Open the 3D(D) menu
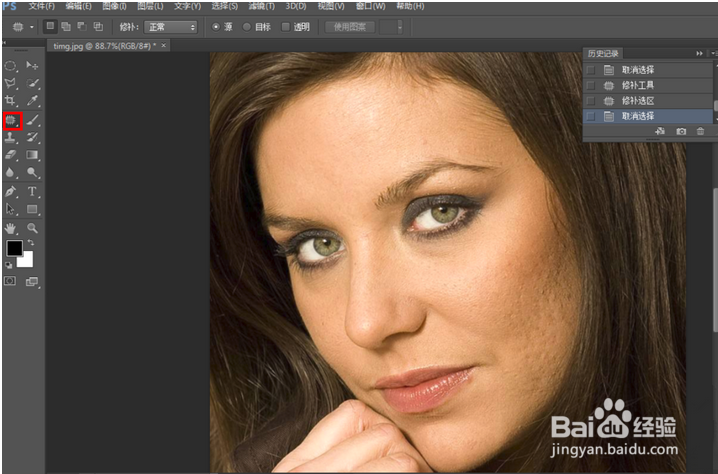718x474 pixels. point(296,6)
